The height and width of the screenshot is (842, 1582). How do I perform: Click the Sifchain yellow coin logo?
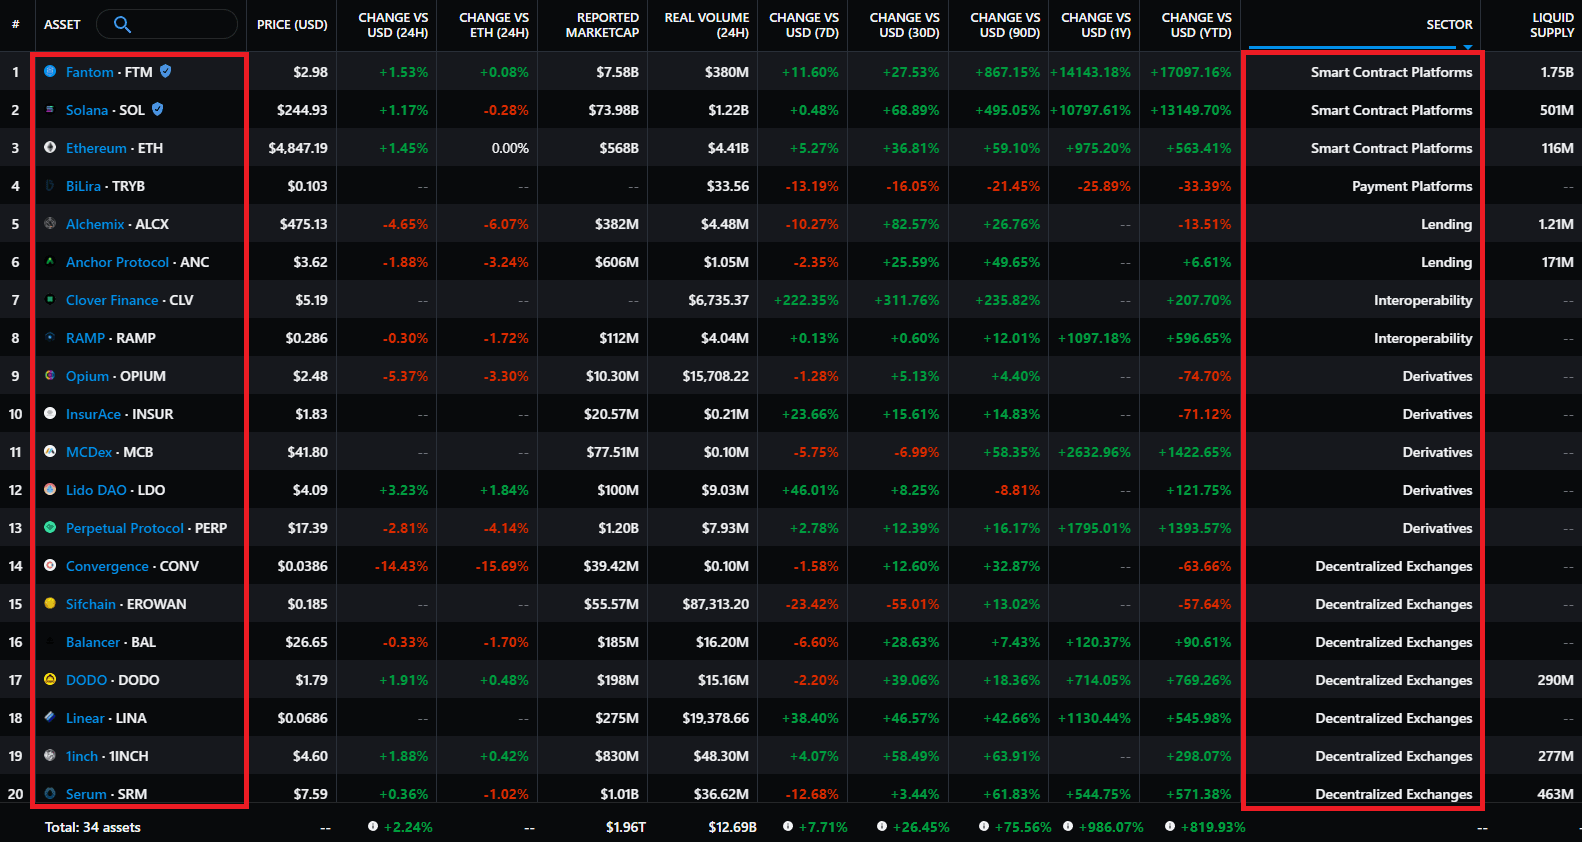[50, 604]
